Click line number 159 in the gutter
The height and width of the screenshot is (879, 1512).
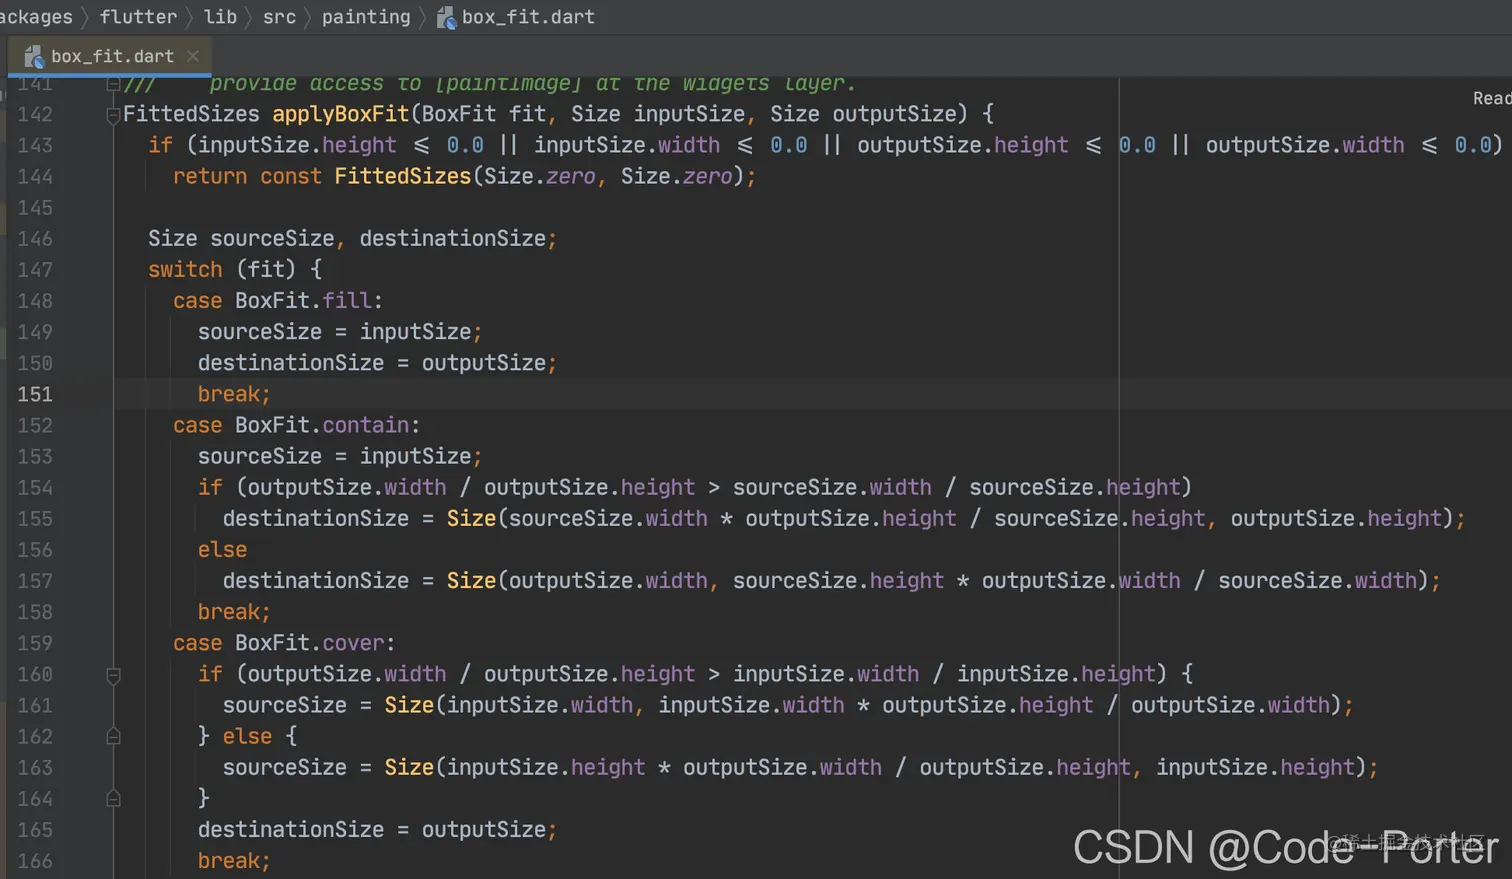35,643
